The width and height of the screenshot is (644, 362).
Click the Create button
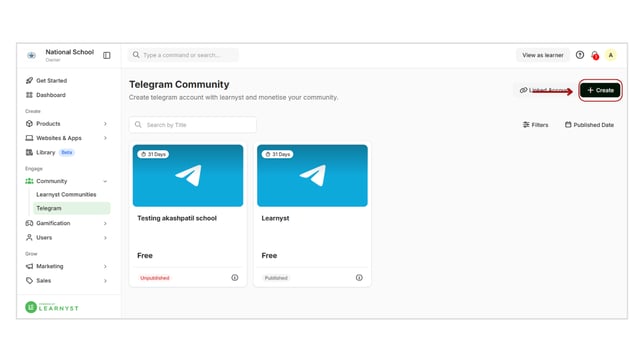[x=600, y=90]
